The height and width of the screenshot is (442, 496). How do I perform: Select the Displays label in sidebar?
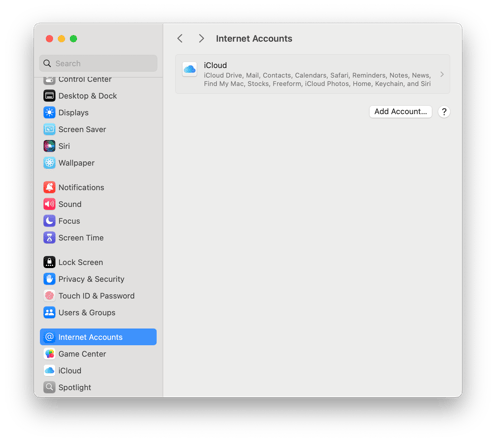pyautogui.click(x=73, y=113)
